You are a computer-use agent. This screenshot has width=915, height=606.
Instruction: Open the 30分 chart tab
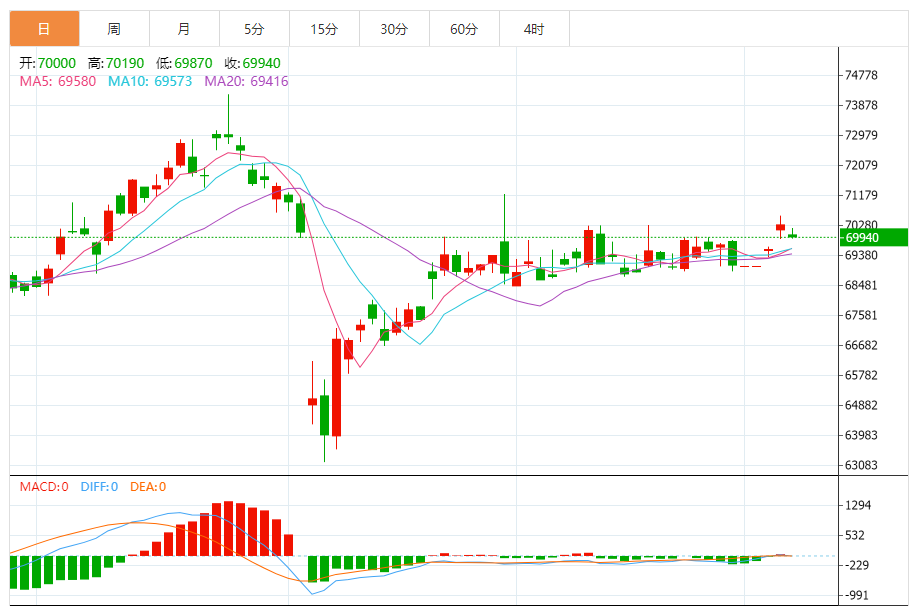(x=394, y=29)
